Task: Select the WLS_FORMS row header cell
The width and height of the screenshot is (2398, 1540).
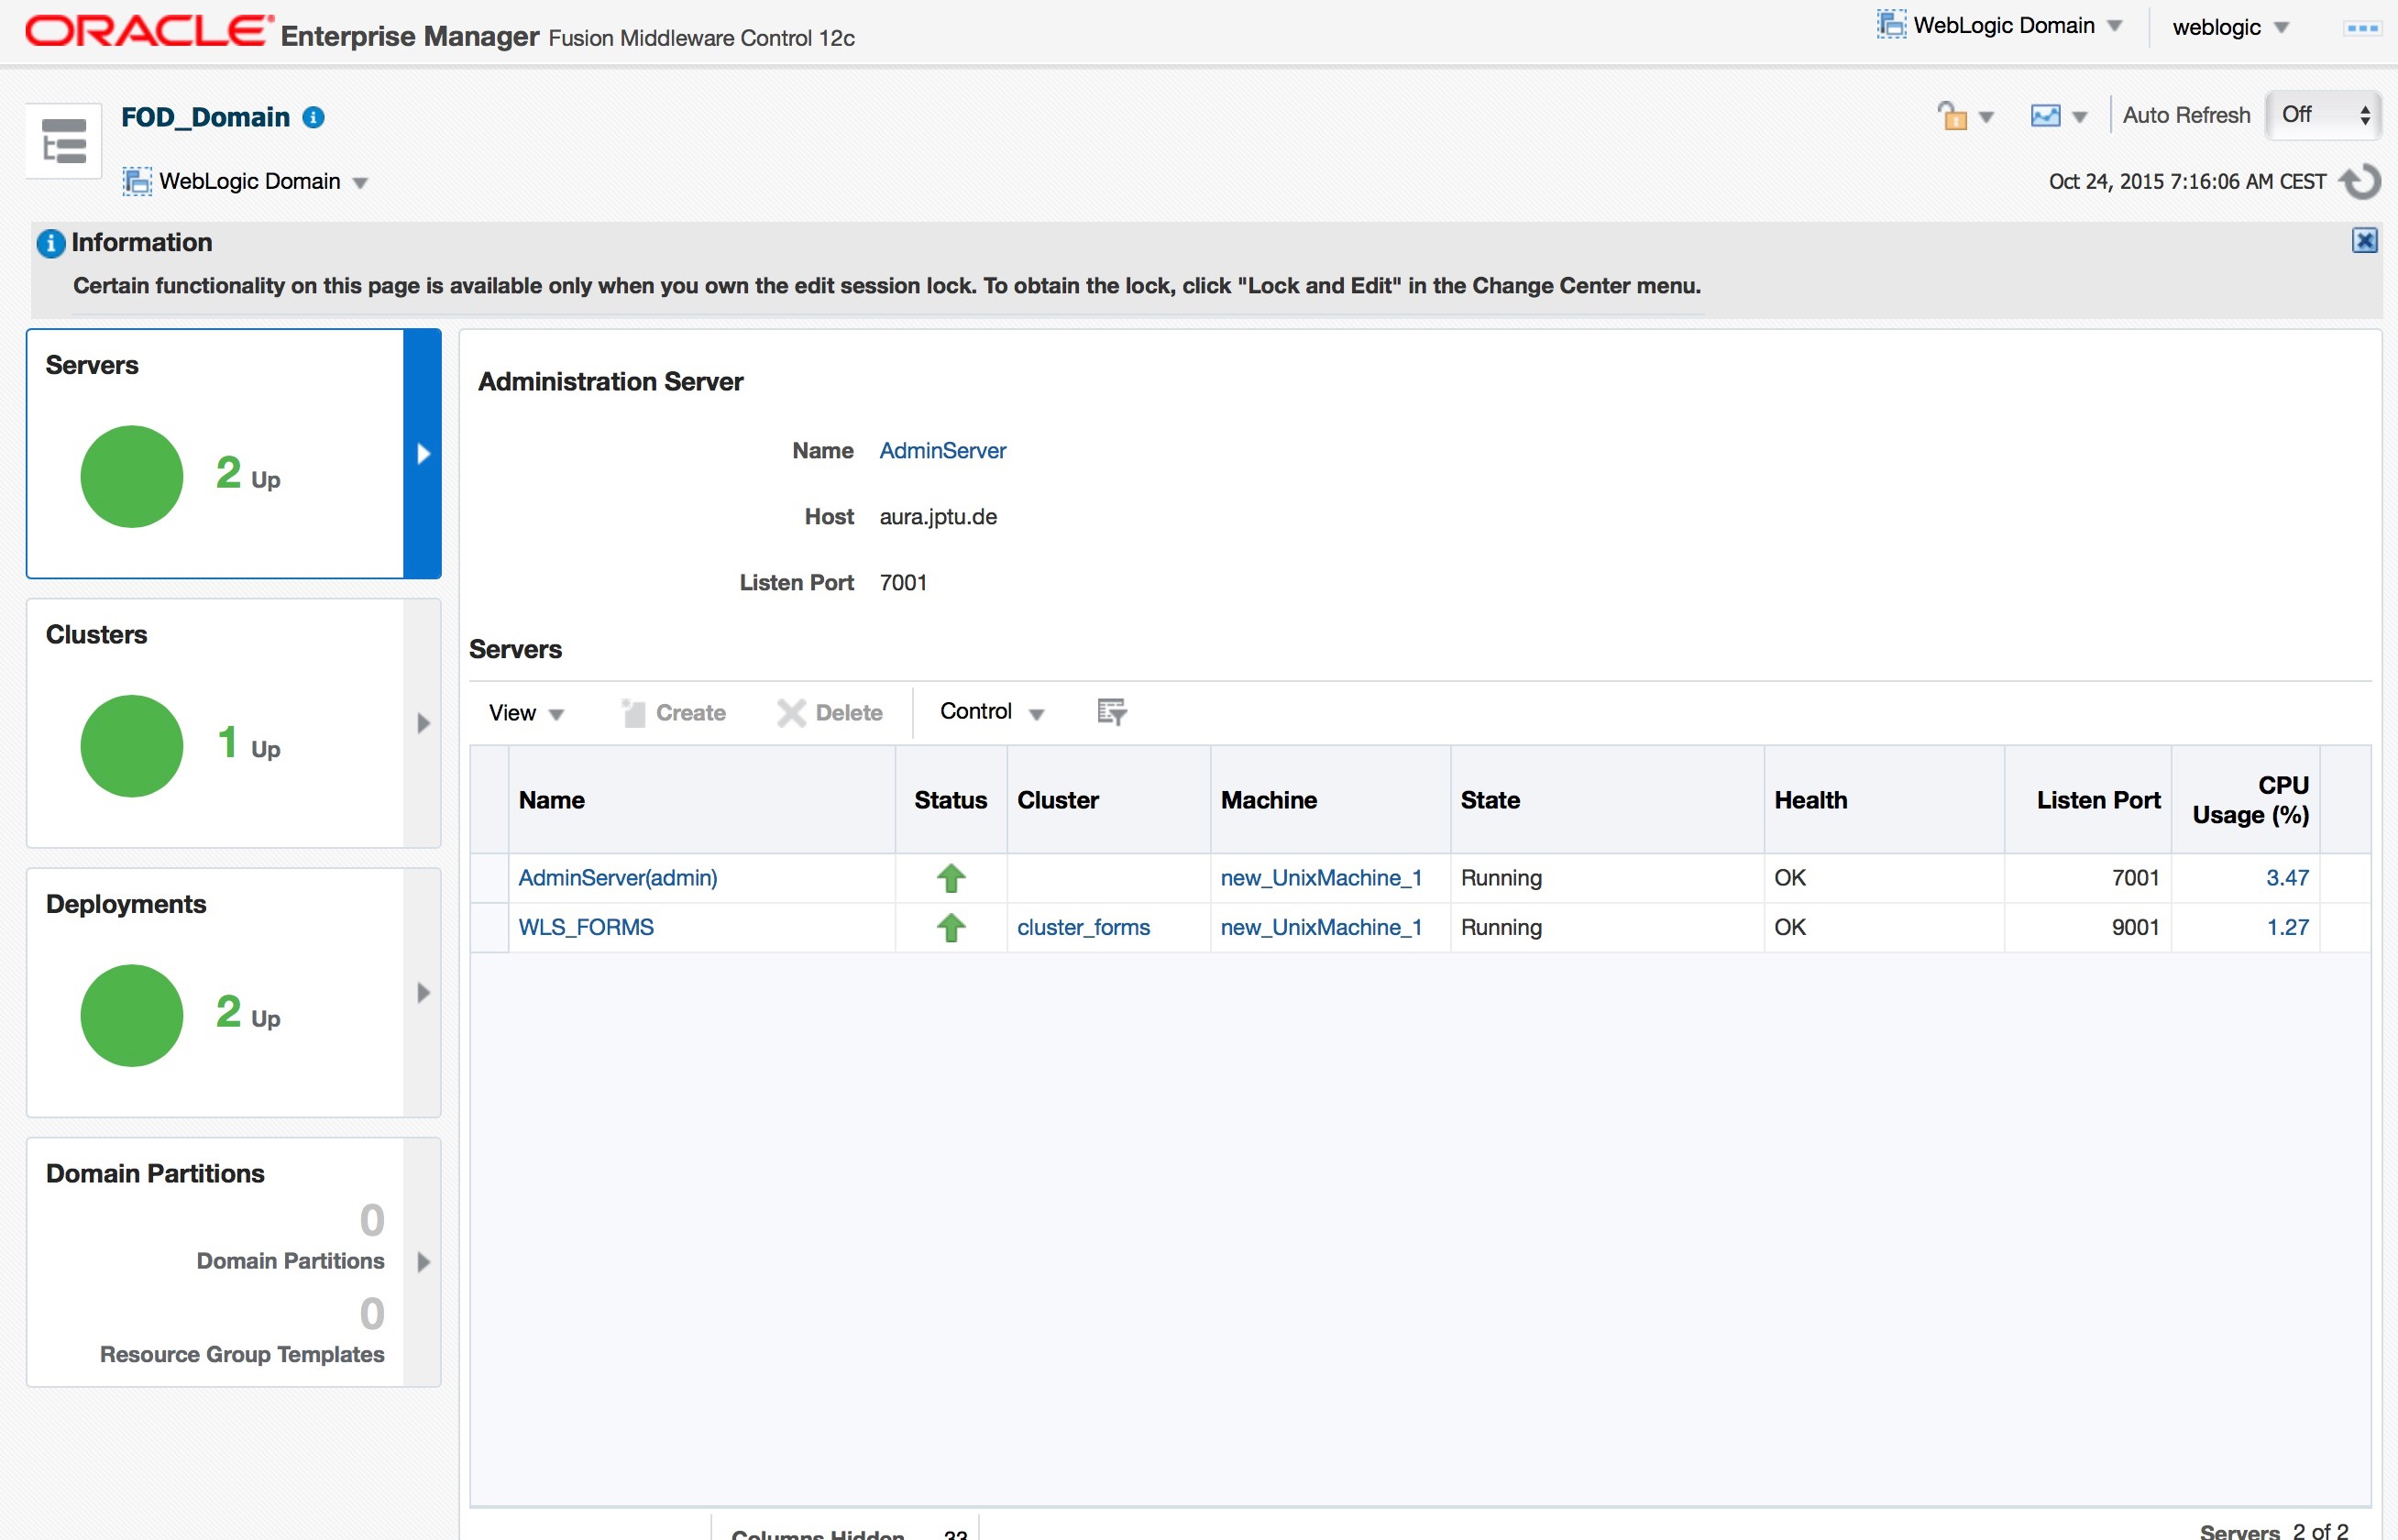Action: 489,927
